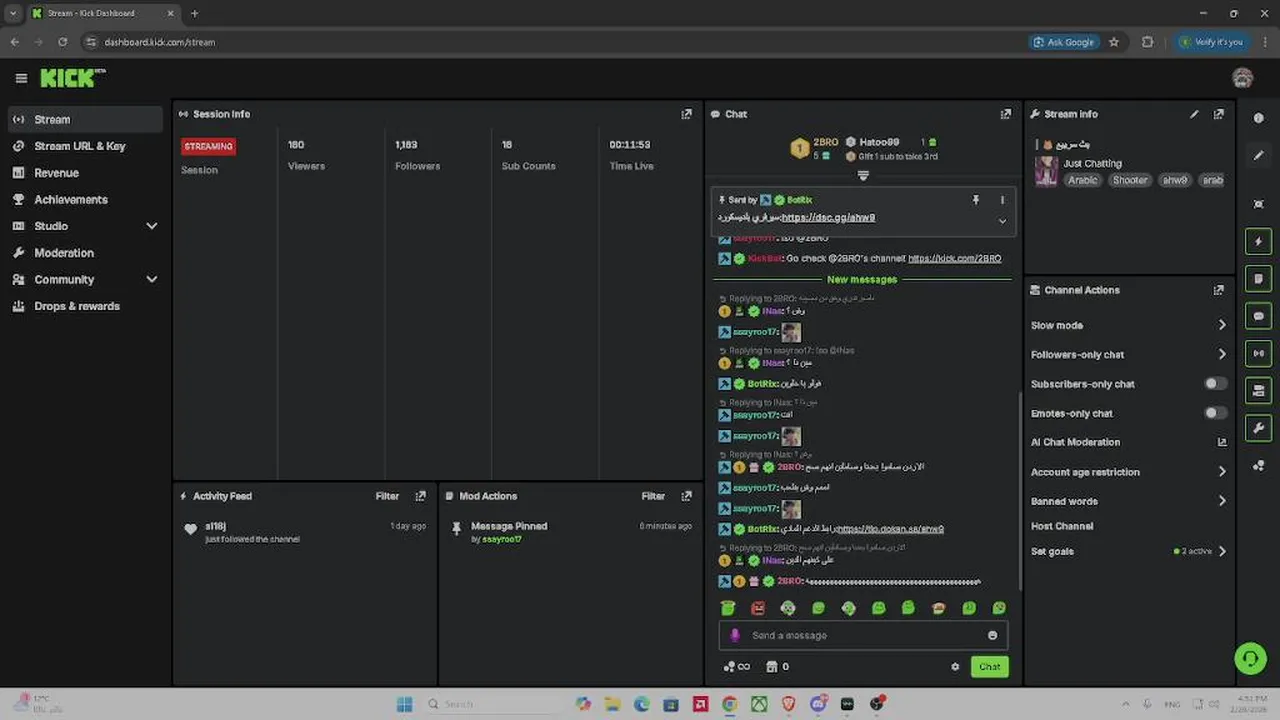Click the Kick logo
This screenshot has height=720, width=1280.
point(72,78)
